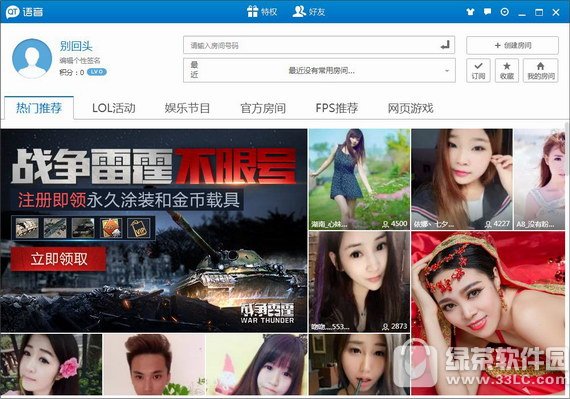Open the message bubble icon
This screenshot has width=570, height=399.
click(487, 12)
